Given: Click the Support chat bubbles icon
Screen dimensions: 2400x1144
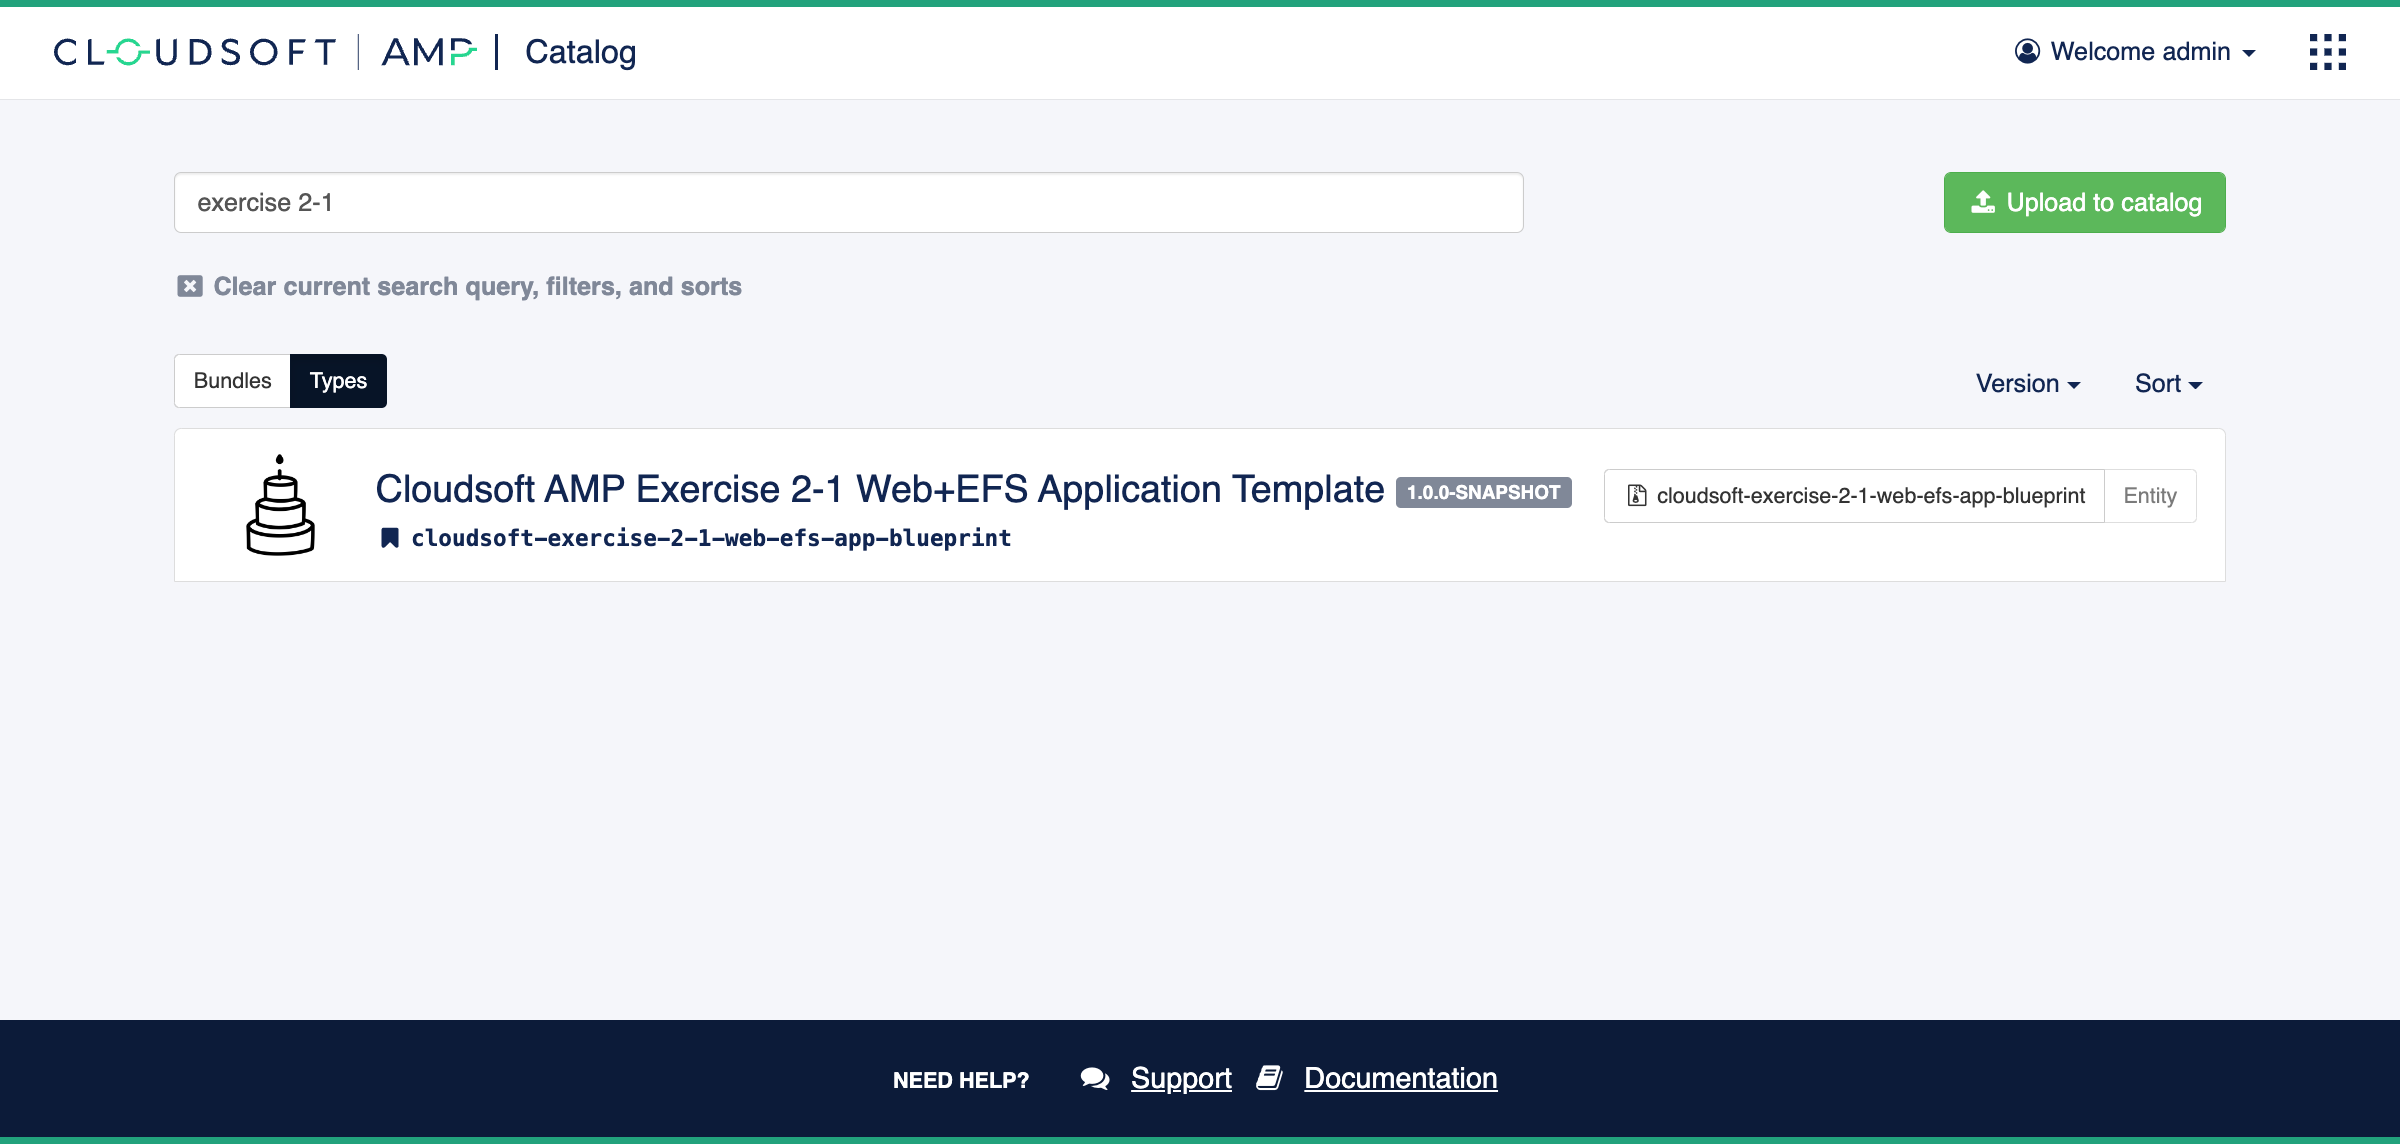Looking at the screenshot, I should pyautogui.click(x=1095, y=1078).
